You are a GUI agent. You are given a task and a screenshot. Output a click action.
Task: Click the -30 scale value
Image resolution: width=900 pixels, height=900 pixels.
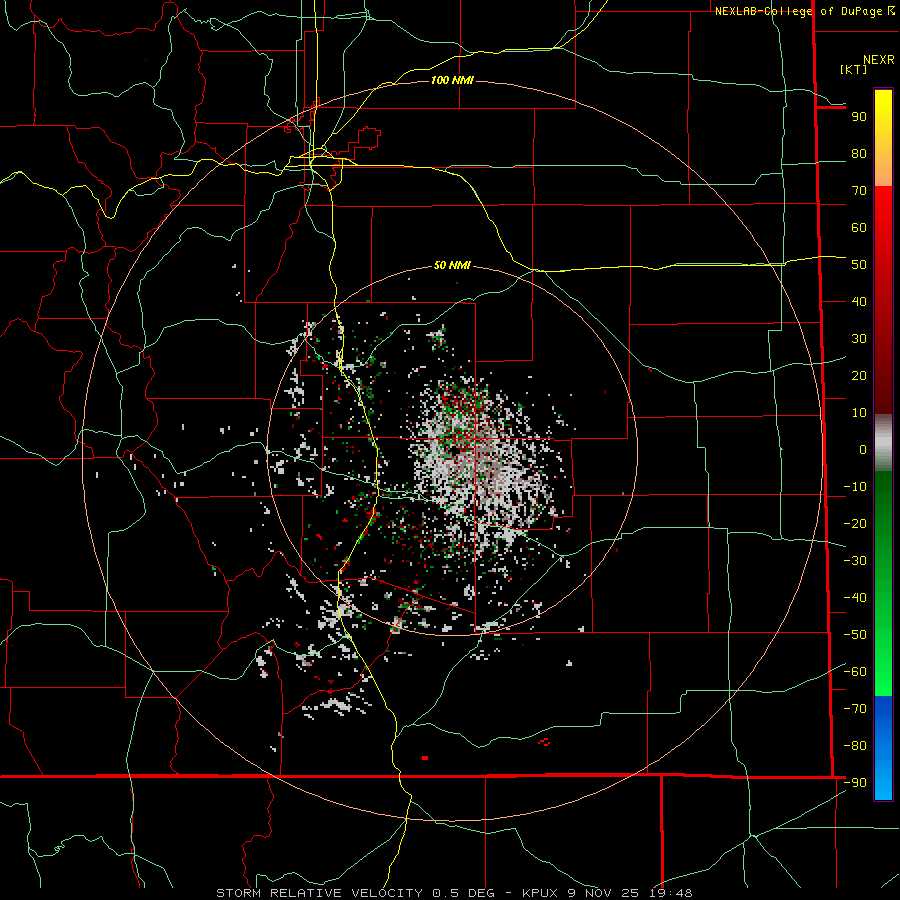(x=855, y=561)
